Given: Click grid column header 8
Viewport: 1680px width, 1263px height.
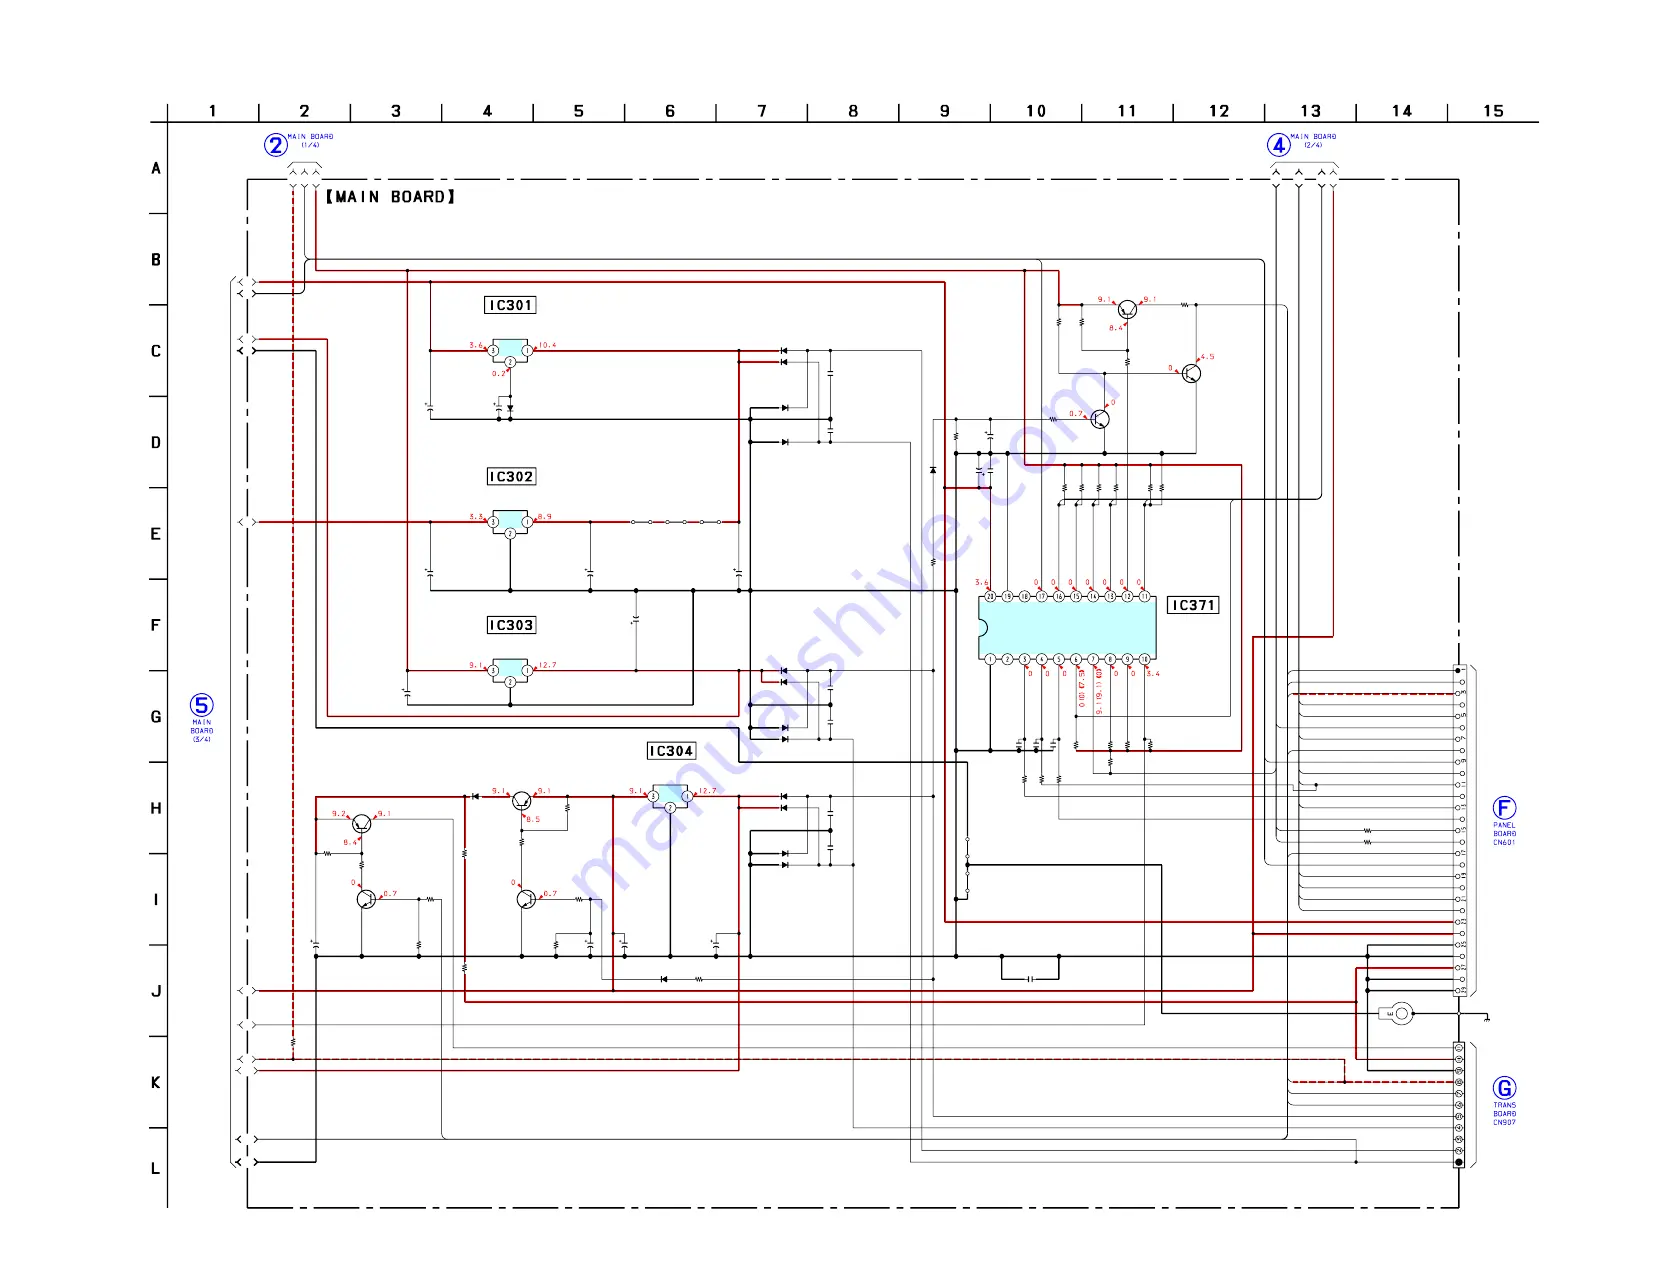Looking at the screenshot, I should click(x=853, y=111).
